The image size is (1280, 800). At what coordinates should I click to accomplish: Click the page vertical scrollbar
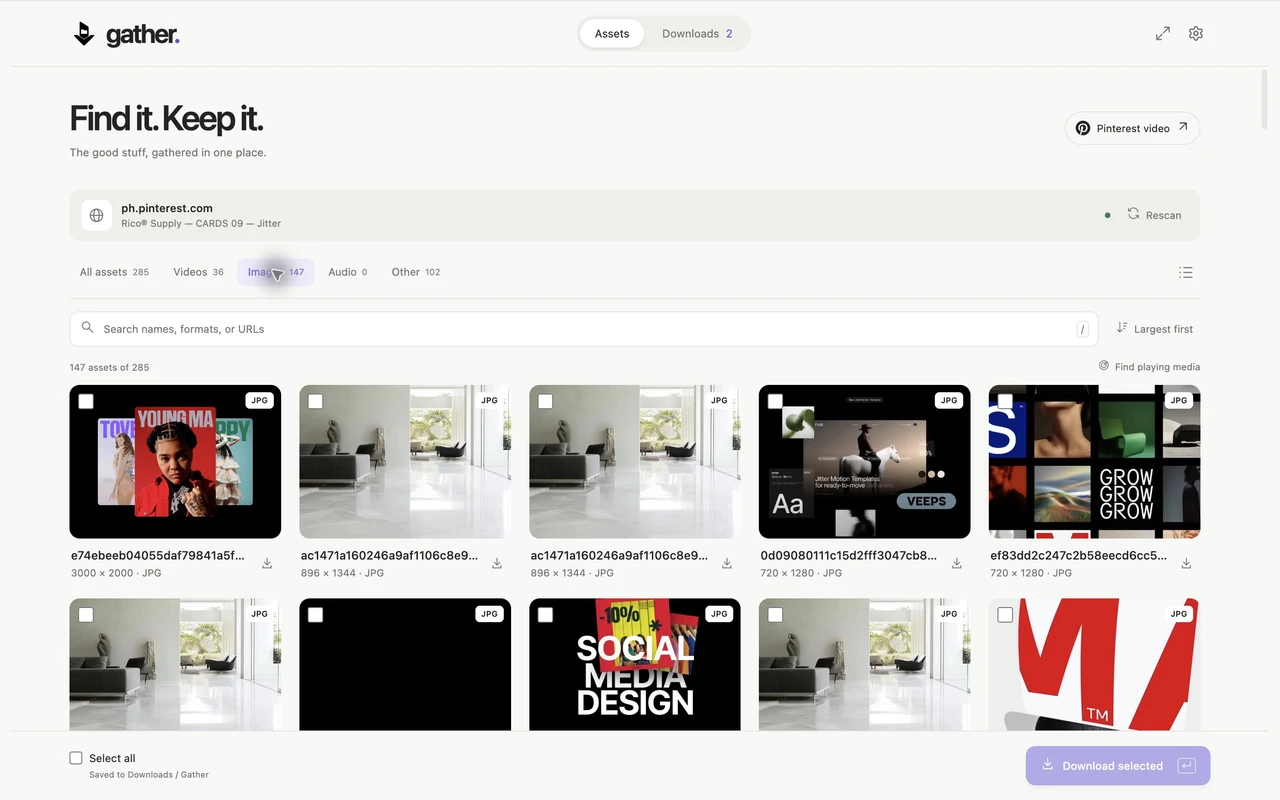(x=1265, y=100)
